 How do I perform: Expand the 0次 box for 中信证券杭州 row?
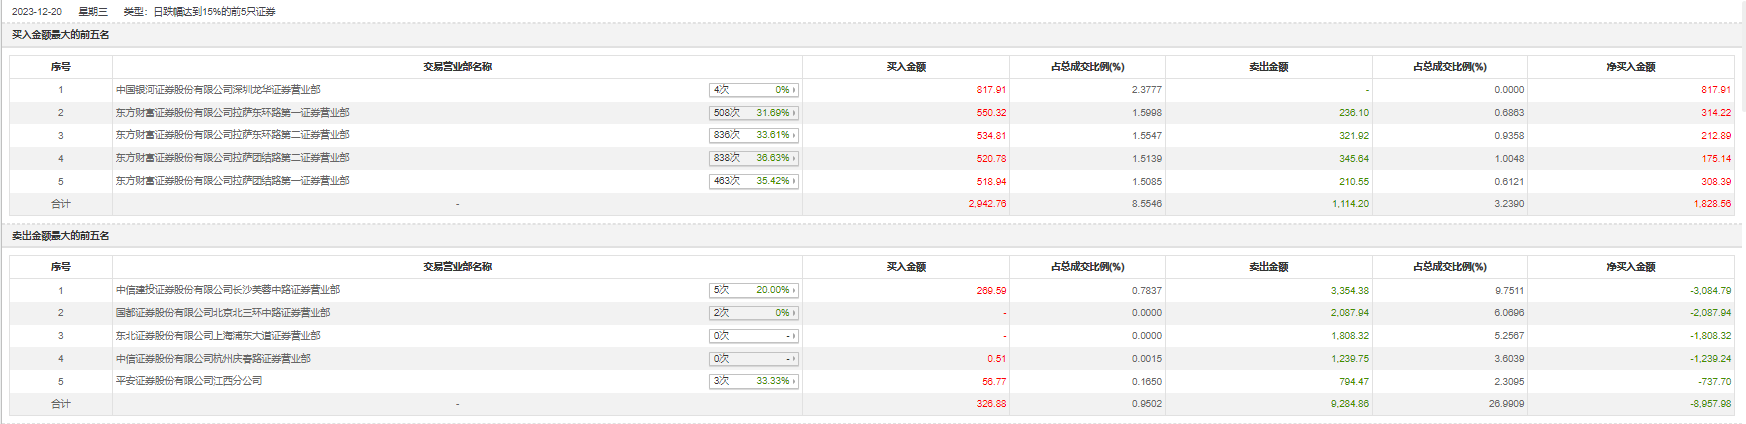pos(754,359)
